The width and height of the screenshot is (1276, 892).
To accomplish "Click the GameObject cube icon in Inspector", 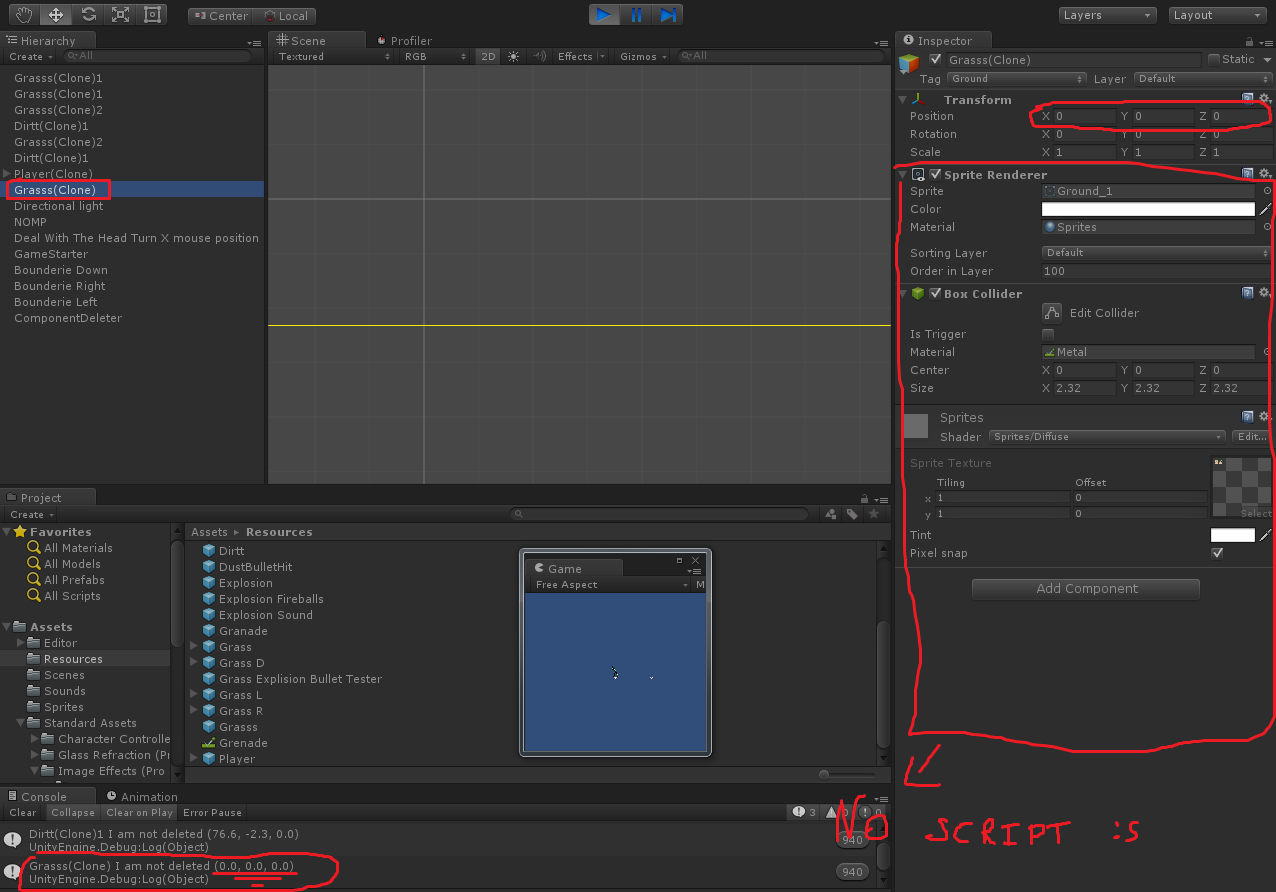I will click(908, 64).
